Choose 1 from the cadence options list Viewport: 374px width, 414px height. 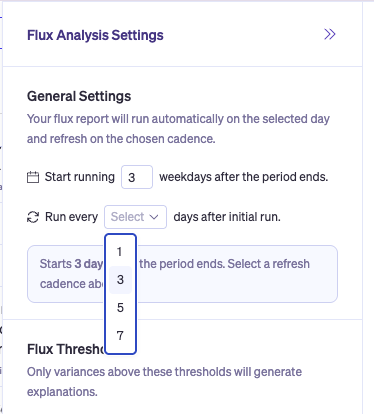click(120, 252)
